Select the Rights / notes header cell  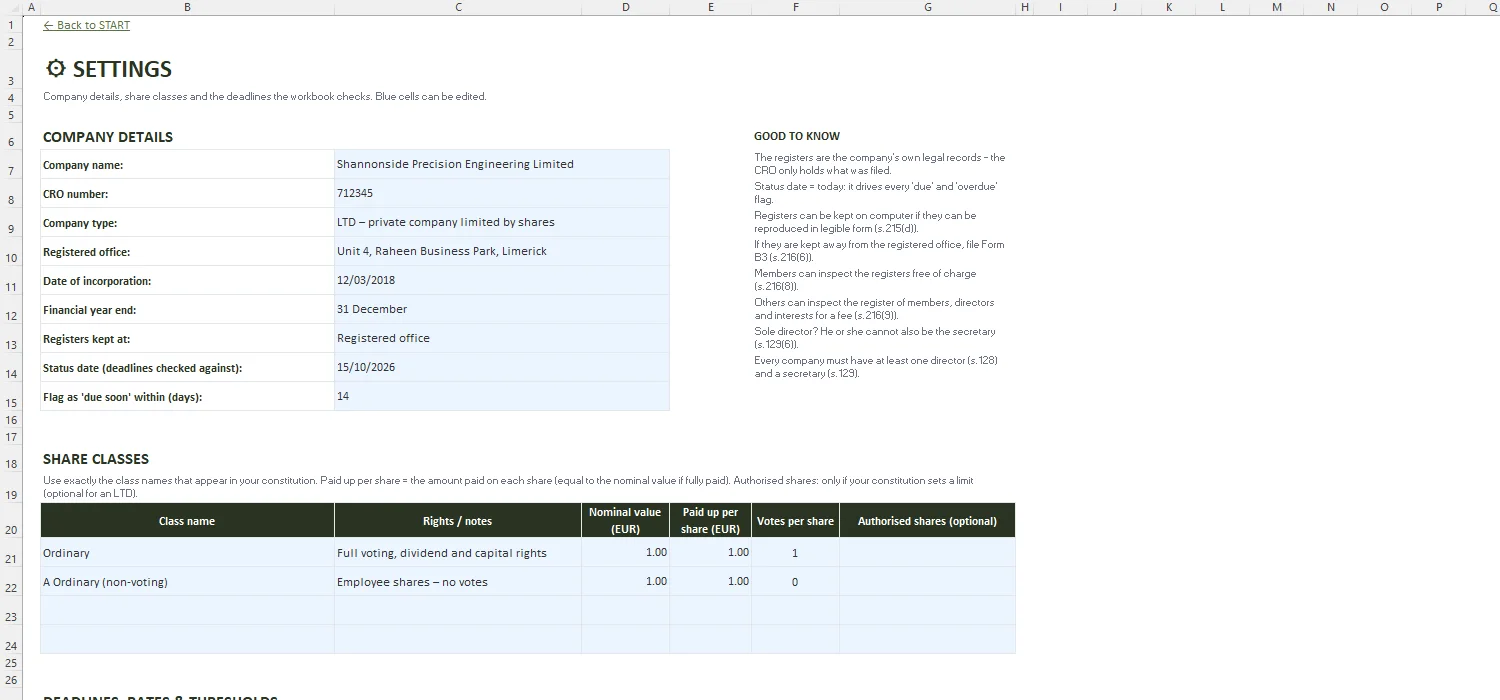tap(458, 521)
